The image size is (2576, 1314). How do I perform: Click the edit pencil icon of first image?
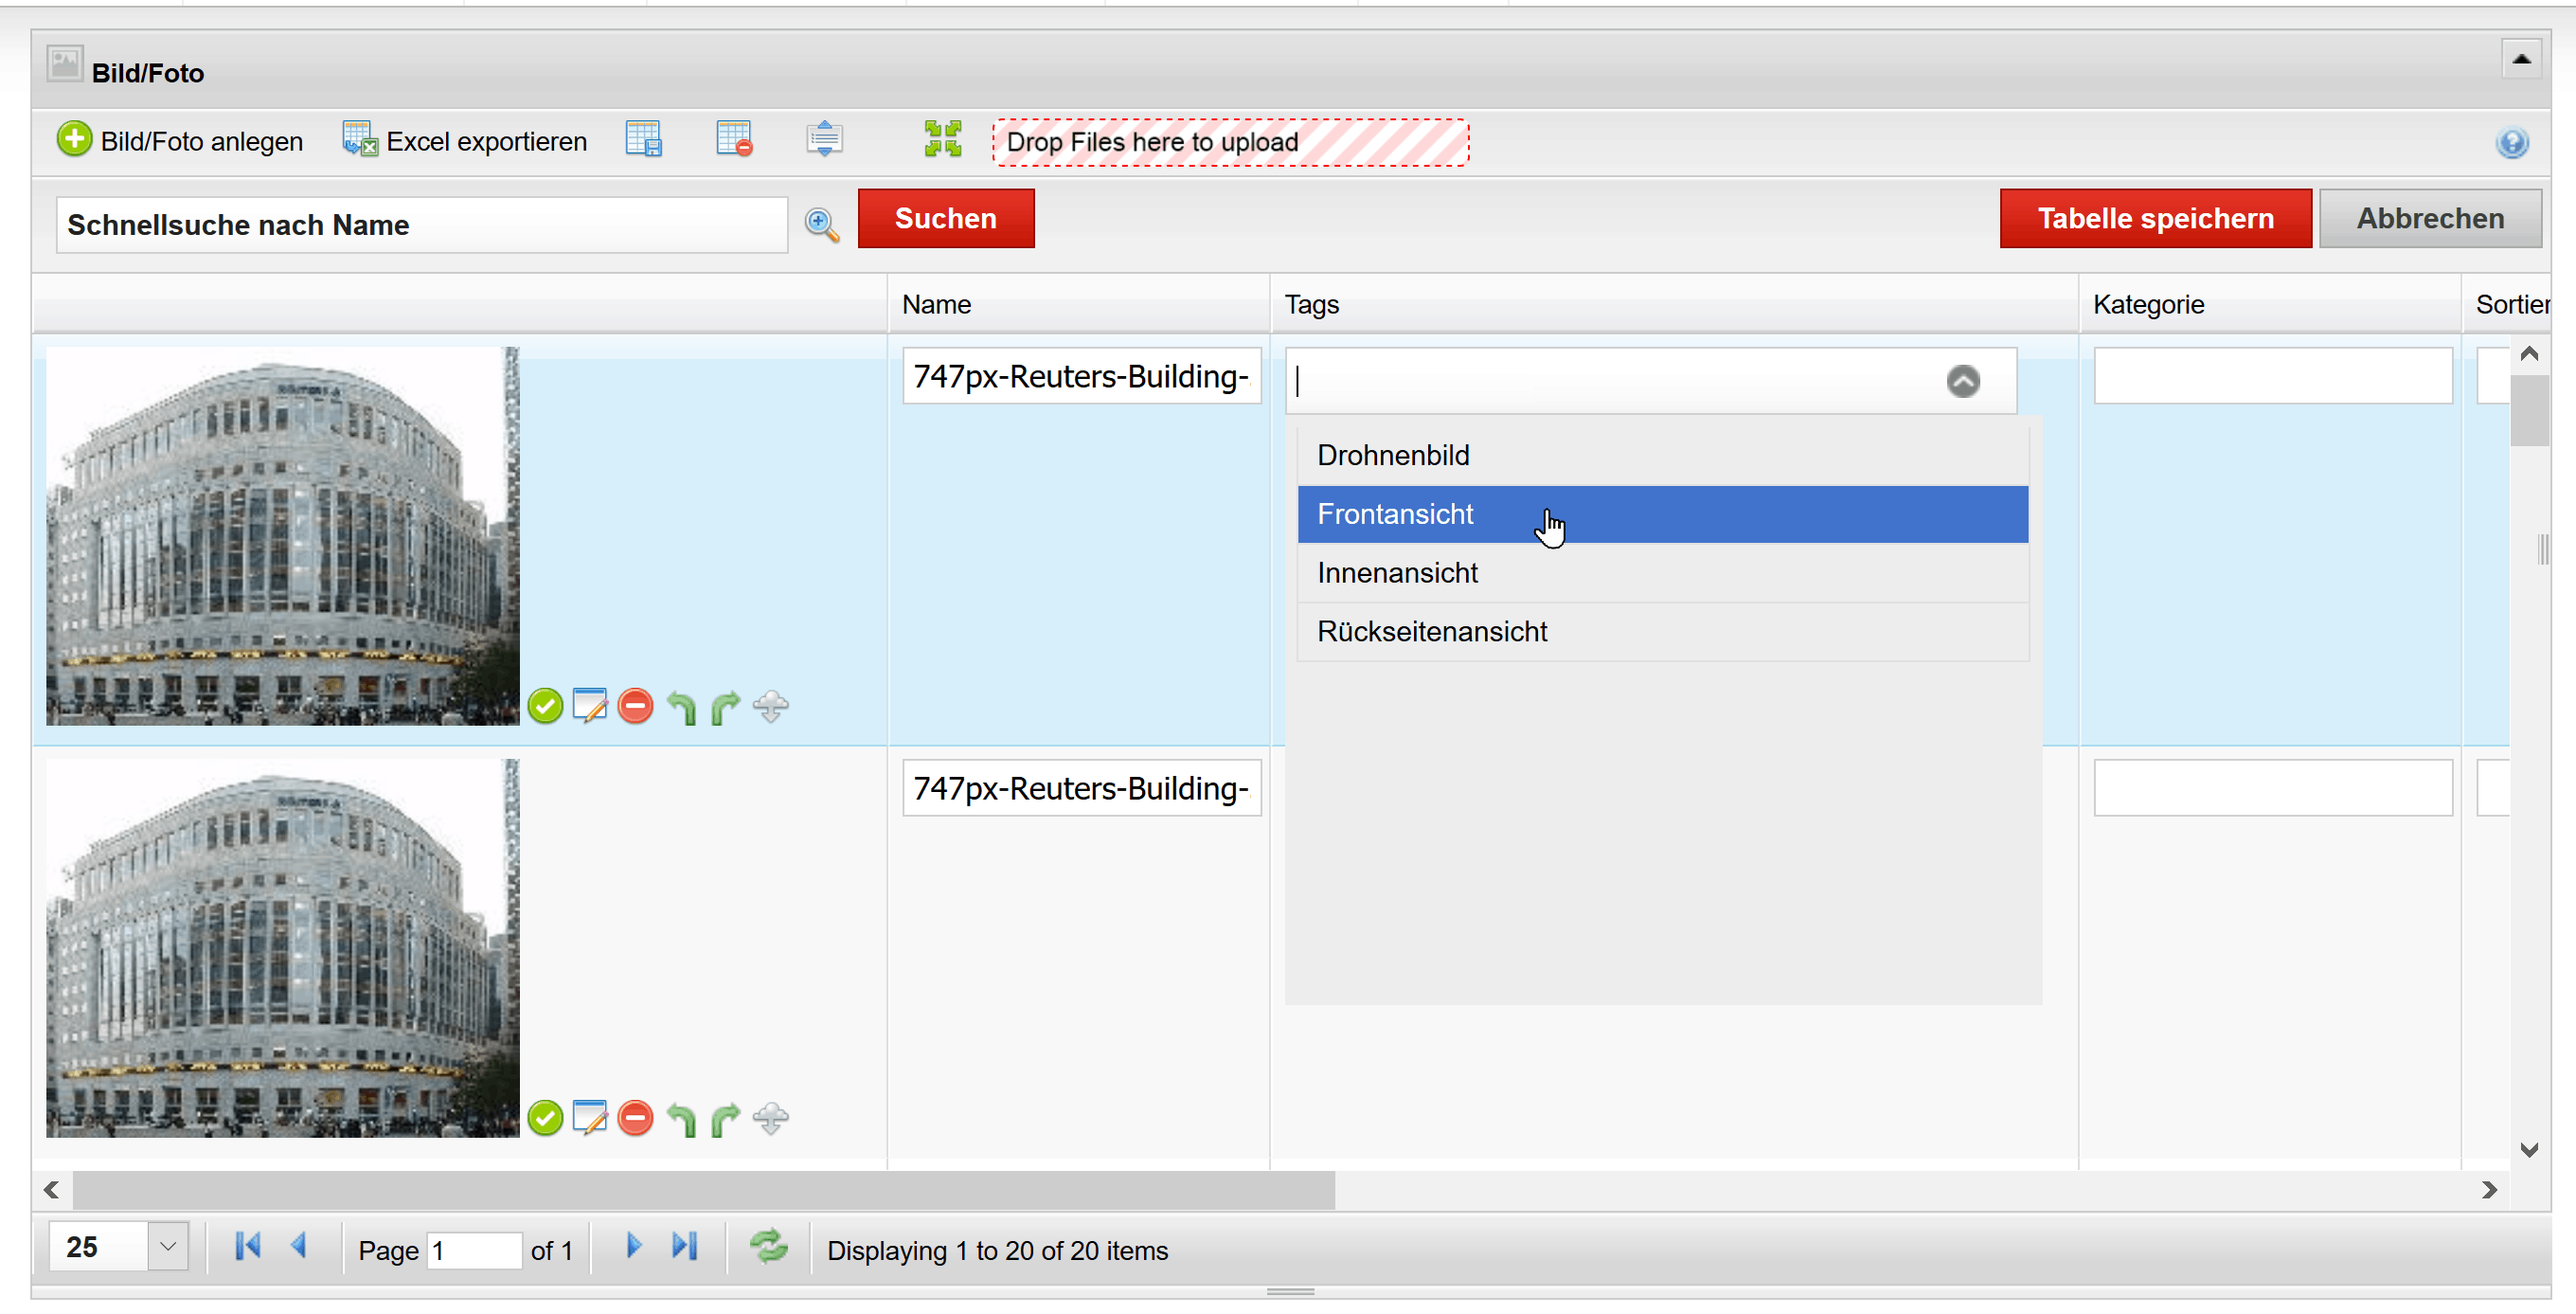click(x=590, y=706)
